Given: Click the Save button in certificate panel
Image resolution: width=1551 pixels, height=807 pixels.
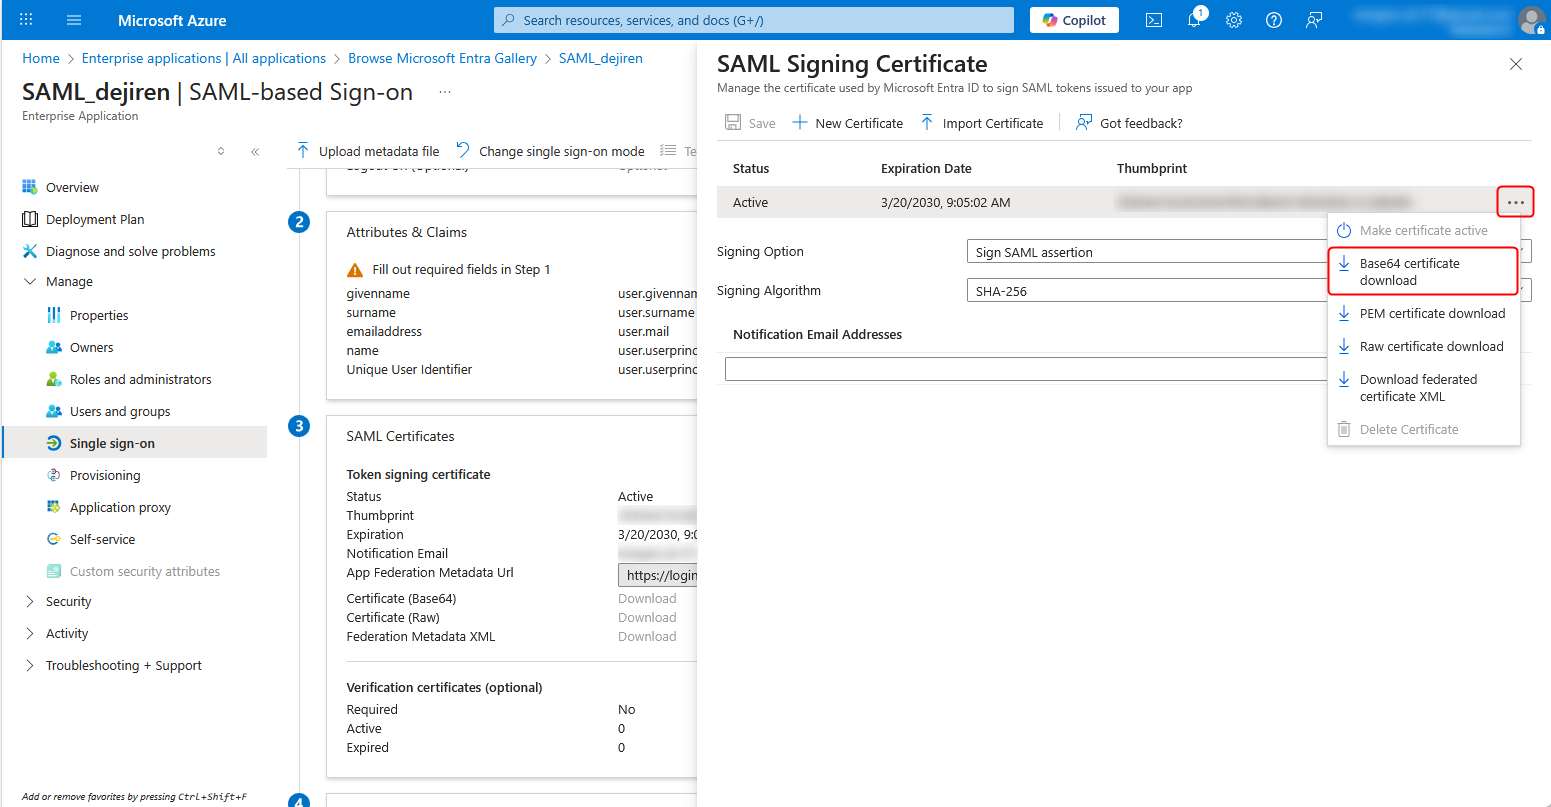Looking at the screenshot, I should coord(750,123).
